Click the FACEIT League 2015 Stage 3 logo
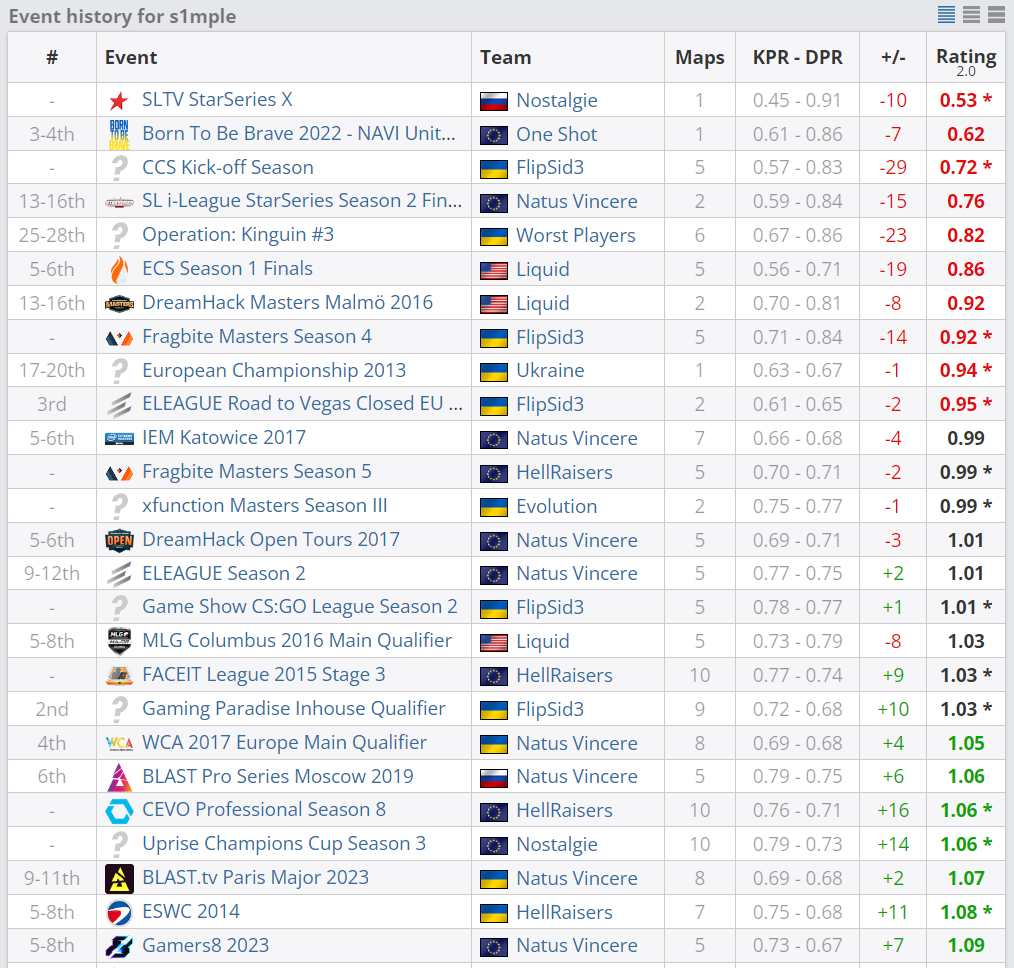Screen dimensions: 1014x968 point(119,675)
